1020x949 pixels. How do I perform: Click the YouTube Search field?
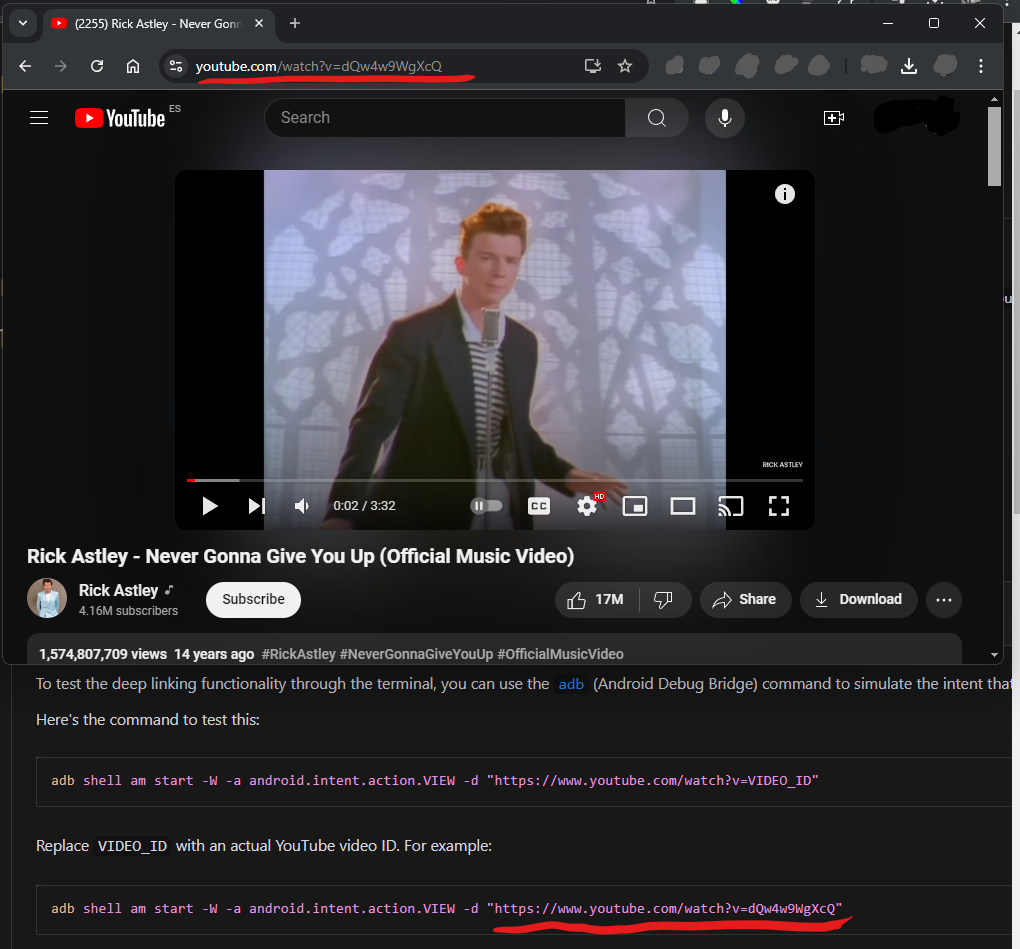tap(445, 118)
